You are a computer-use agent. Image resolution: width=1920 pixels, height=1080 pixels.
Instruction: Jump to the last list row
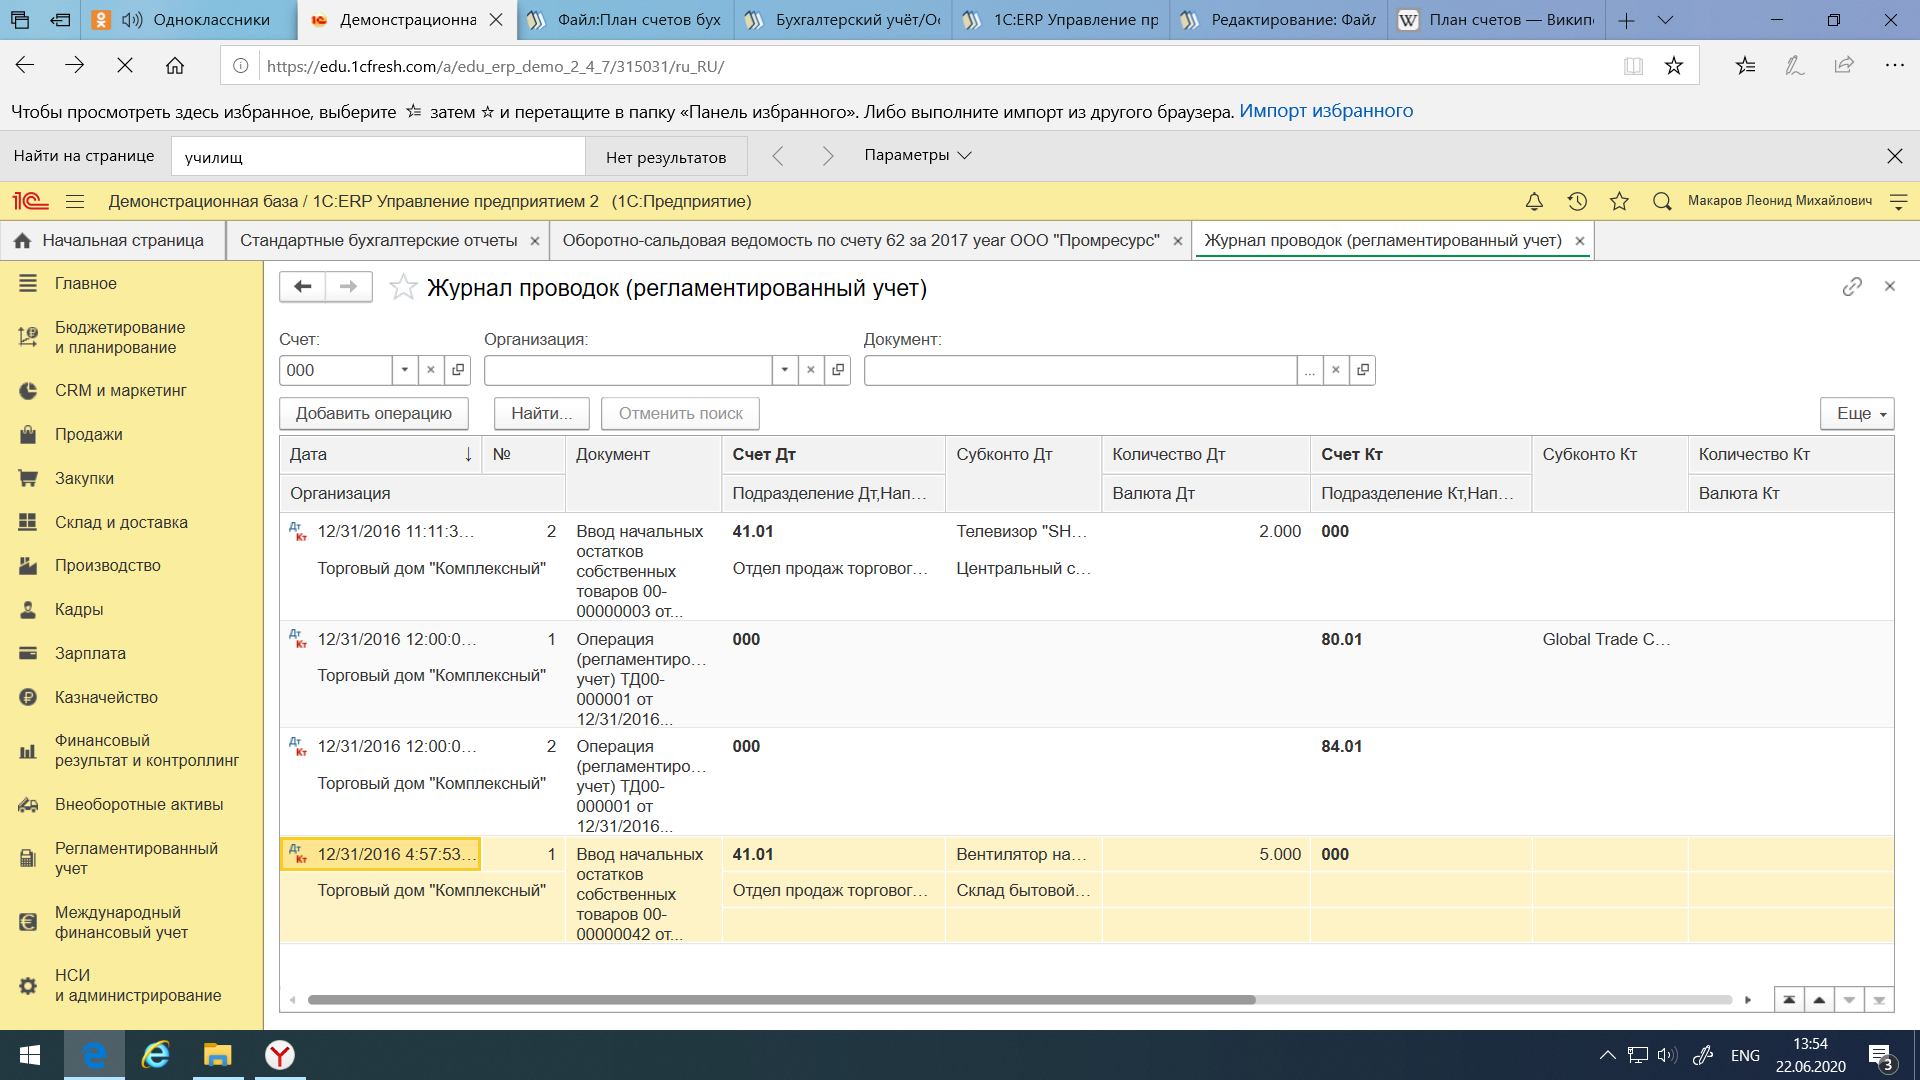click(x=1879, y=999)
